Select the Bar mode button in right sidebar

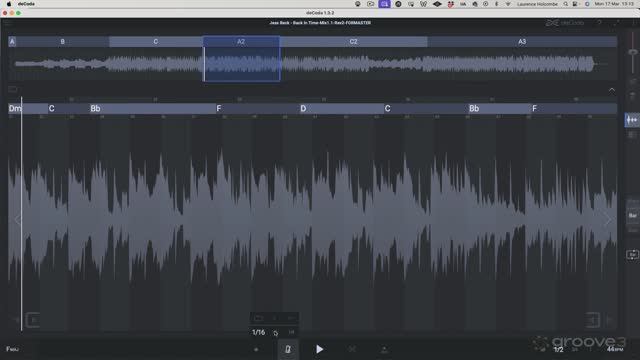coord(633,216)
